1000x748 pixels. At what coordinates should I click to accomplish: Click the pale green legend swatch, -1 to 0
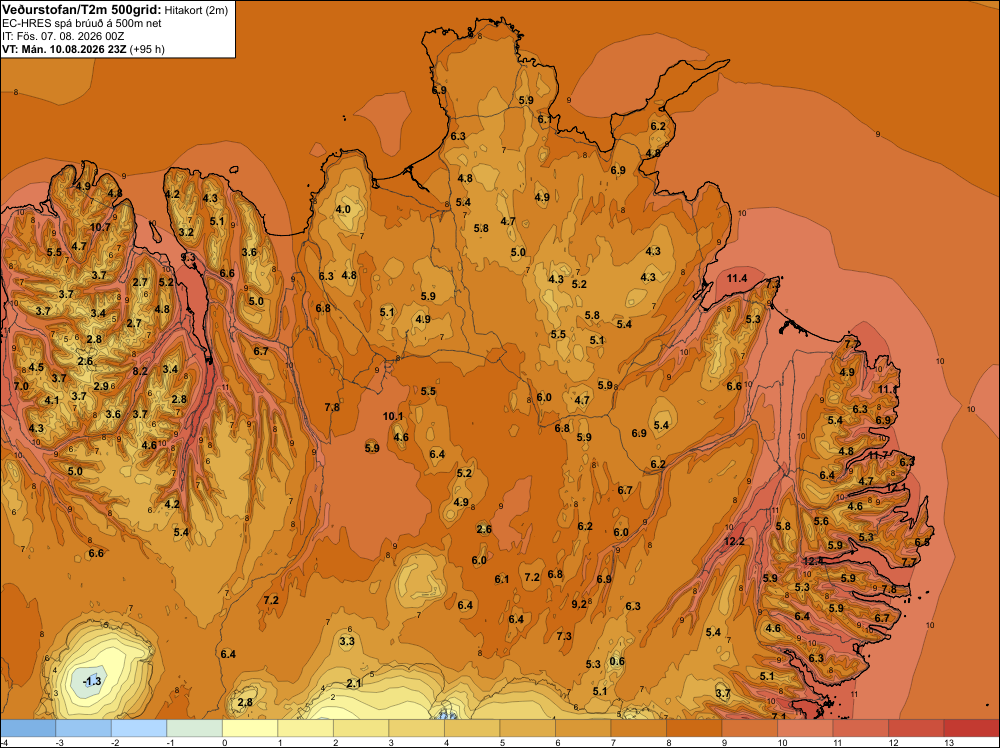[195, 728]
